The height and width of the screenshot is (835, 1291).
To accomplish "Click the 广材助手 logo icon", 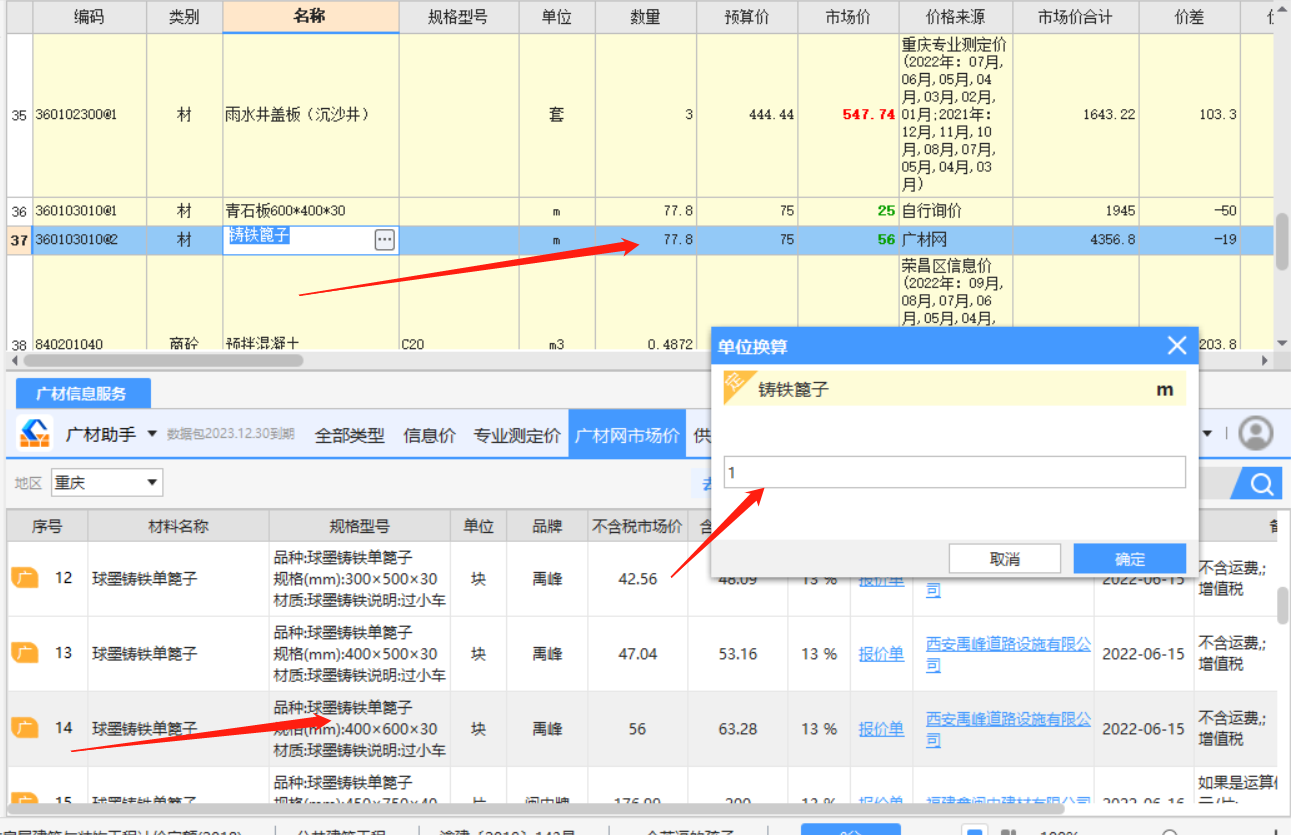I will [36, 434].
